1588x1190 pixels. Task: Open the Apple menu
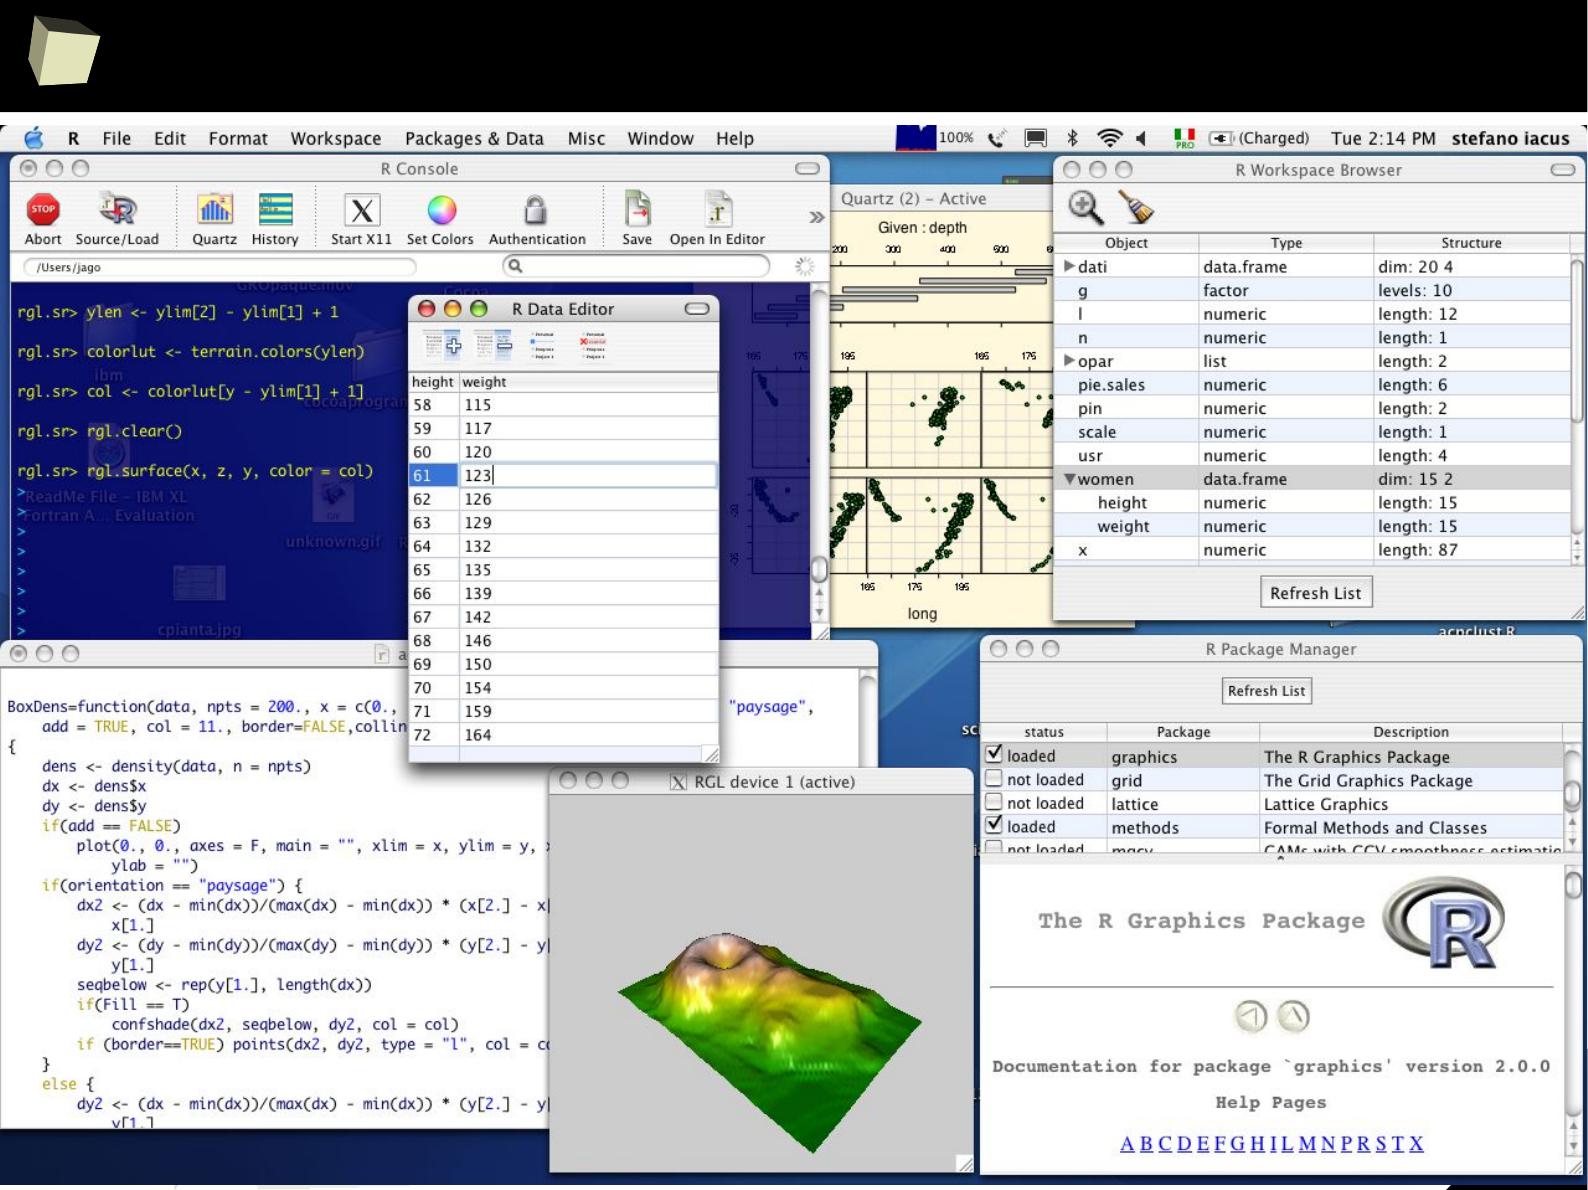click(34, 138)
